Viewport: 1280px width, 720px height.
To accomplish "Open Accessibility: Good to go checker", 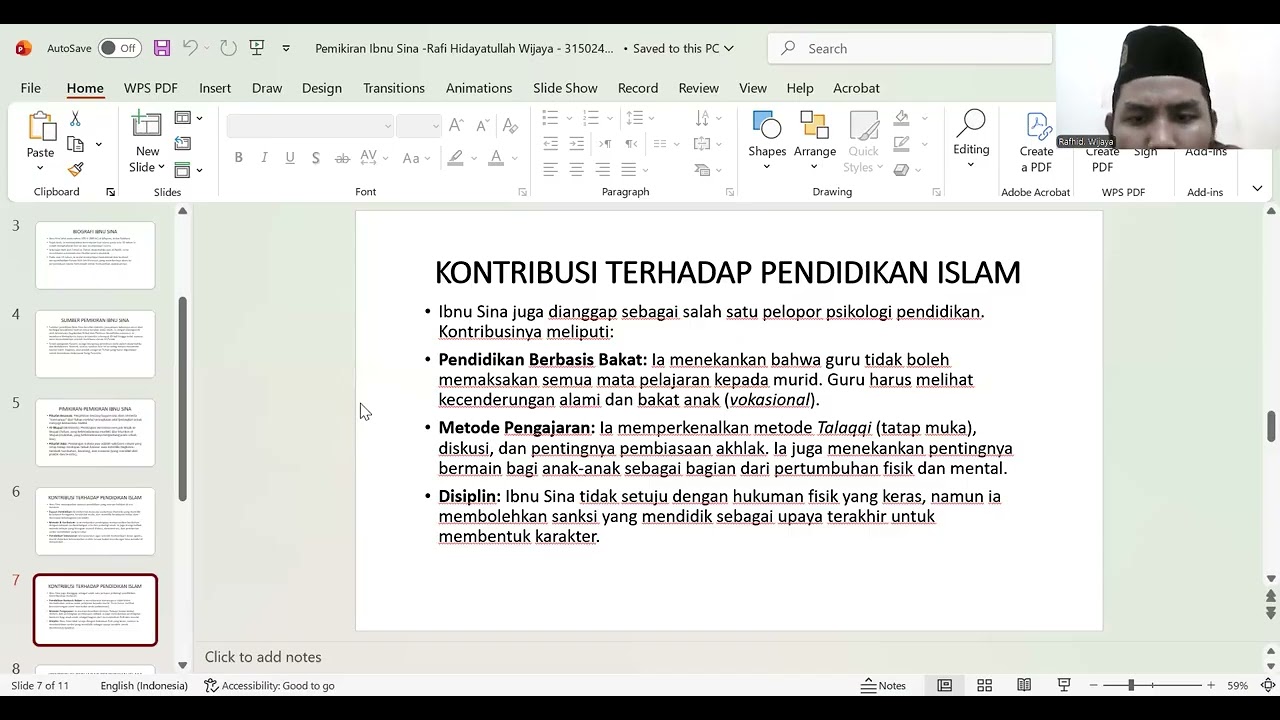I will point(269,685).
